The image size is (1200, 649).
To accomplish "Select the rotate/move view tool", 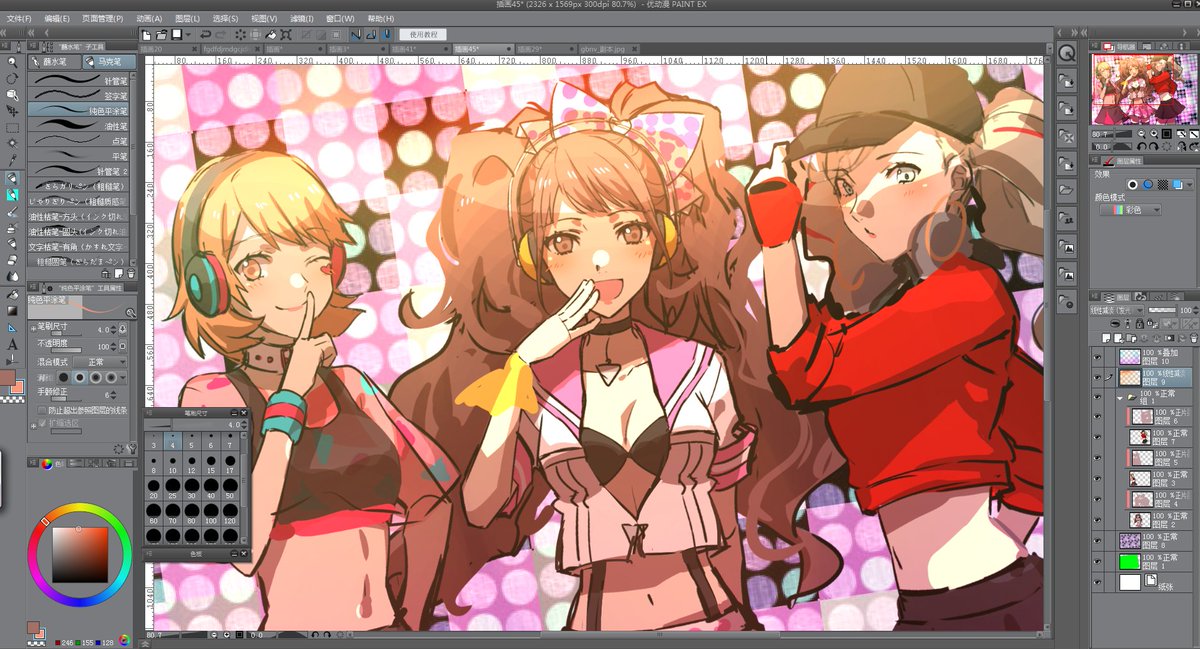I will [12, 78].
